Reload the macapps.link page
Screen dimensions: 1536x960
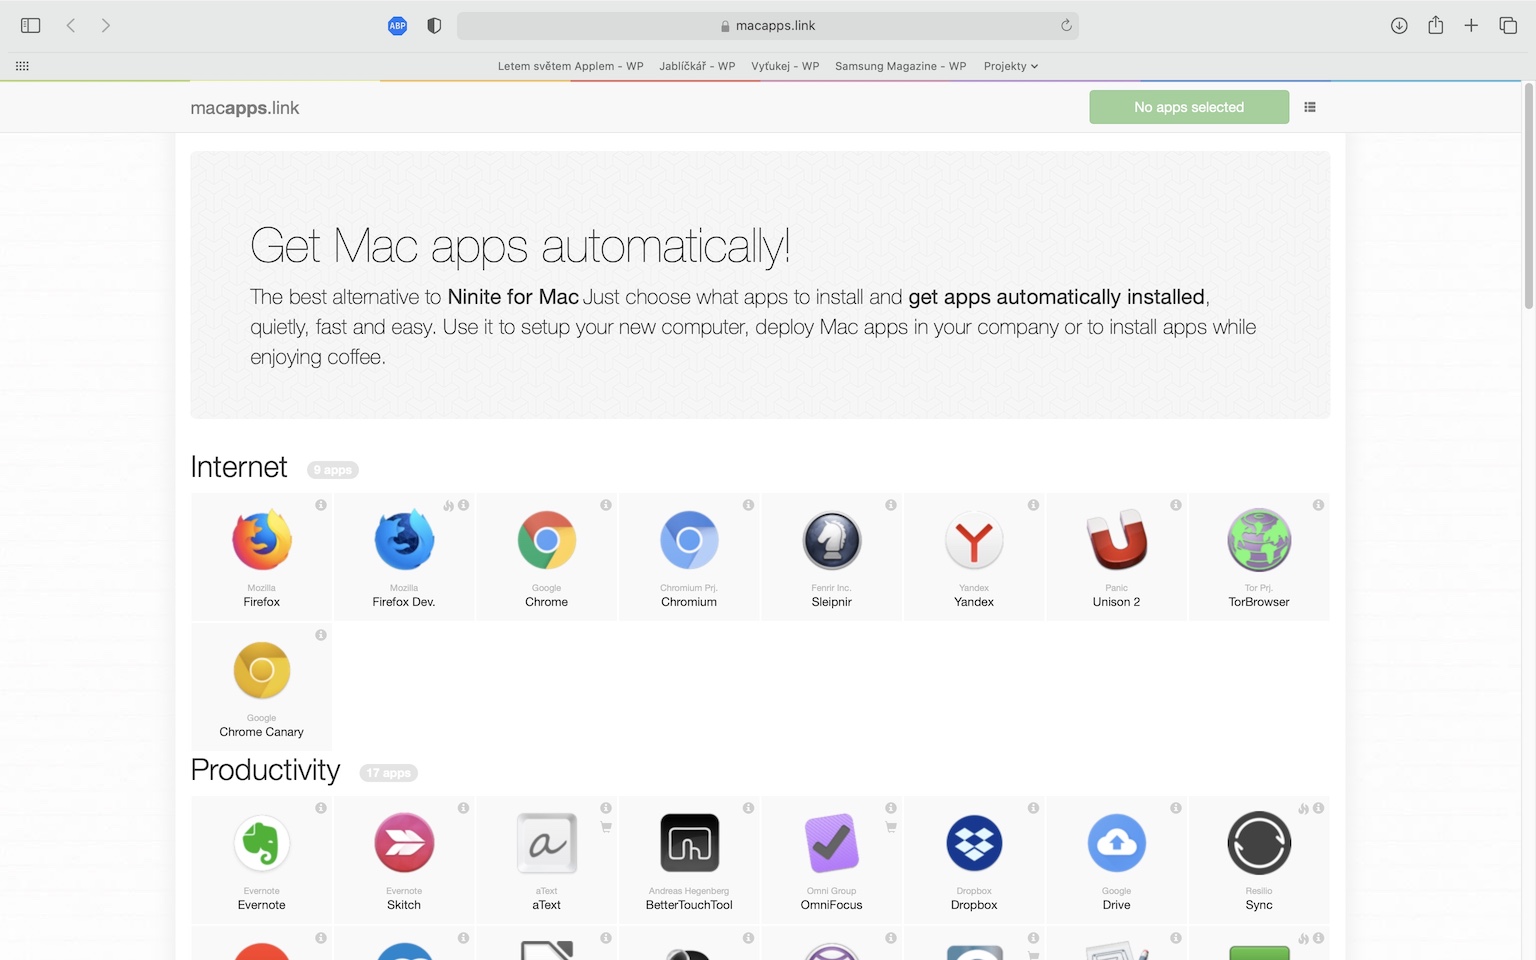pyautogui.click(x=1066, y=26)
